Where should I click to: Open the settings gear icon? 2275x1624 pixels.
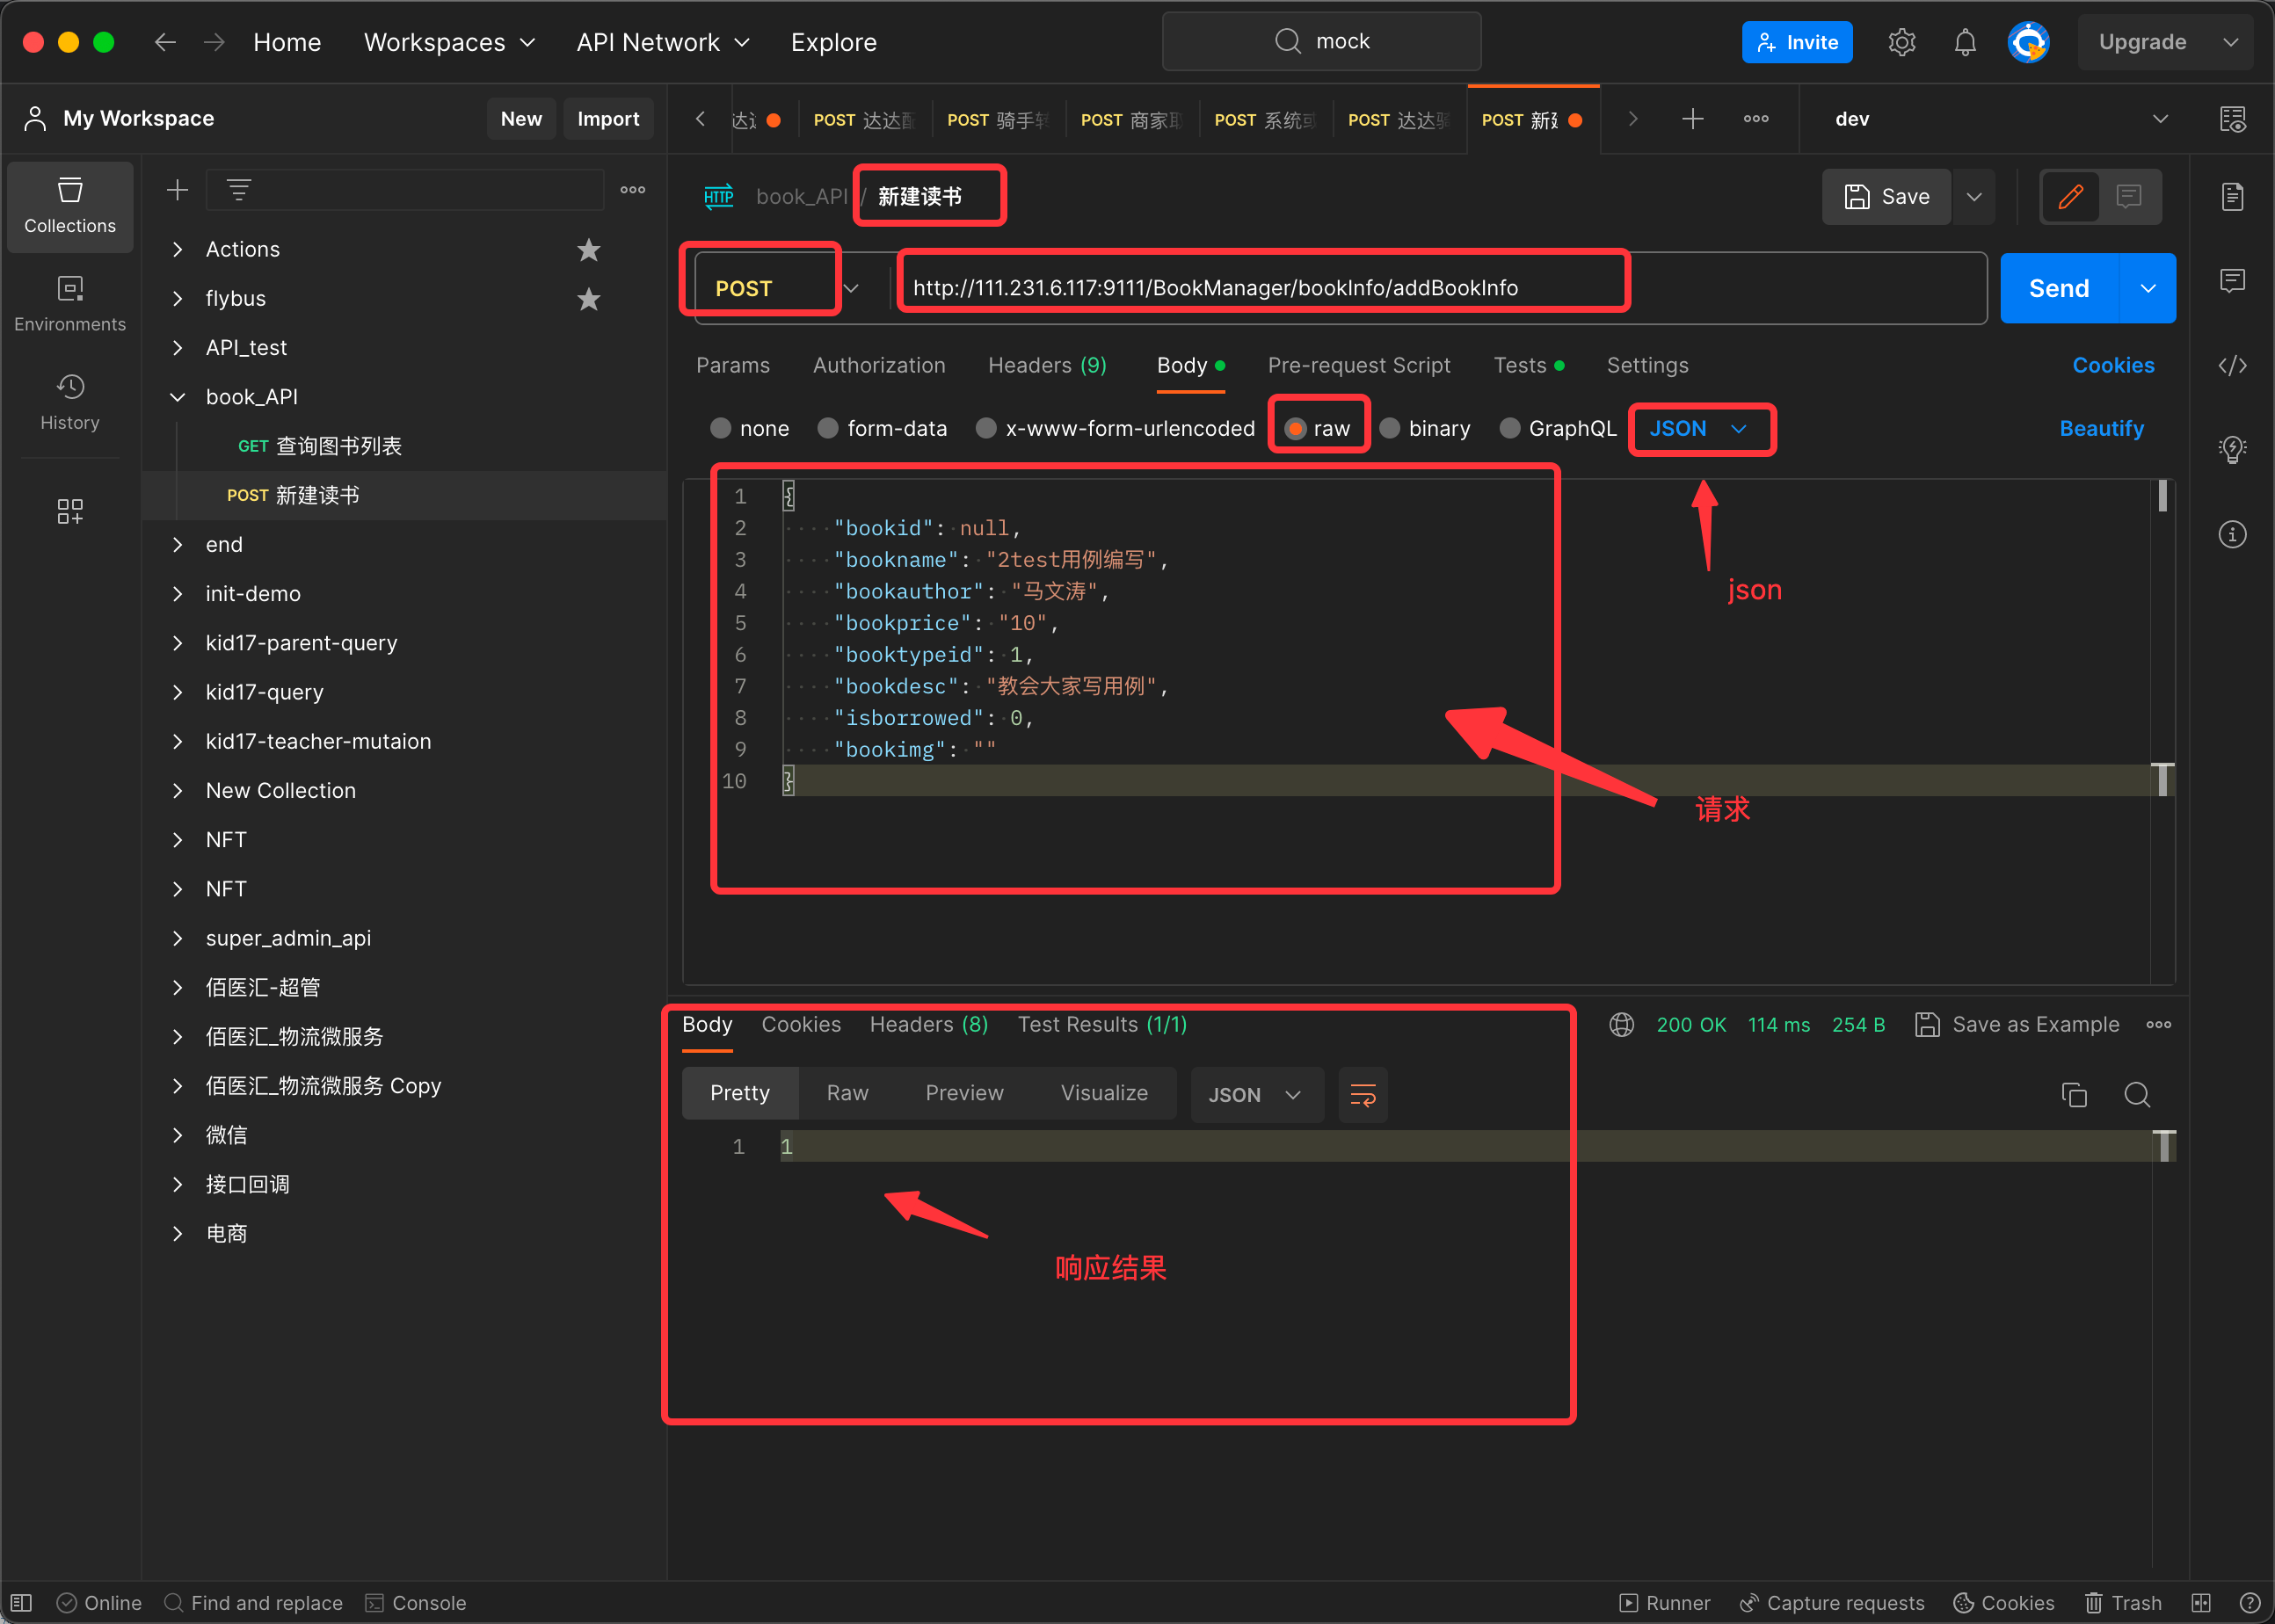point(1901,42)
